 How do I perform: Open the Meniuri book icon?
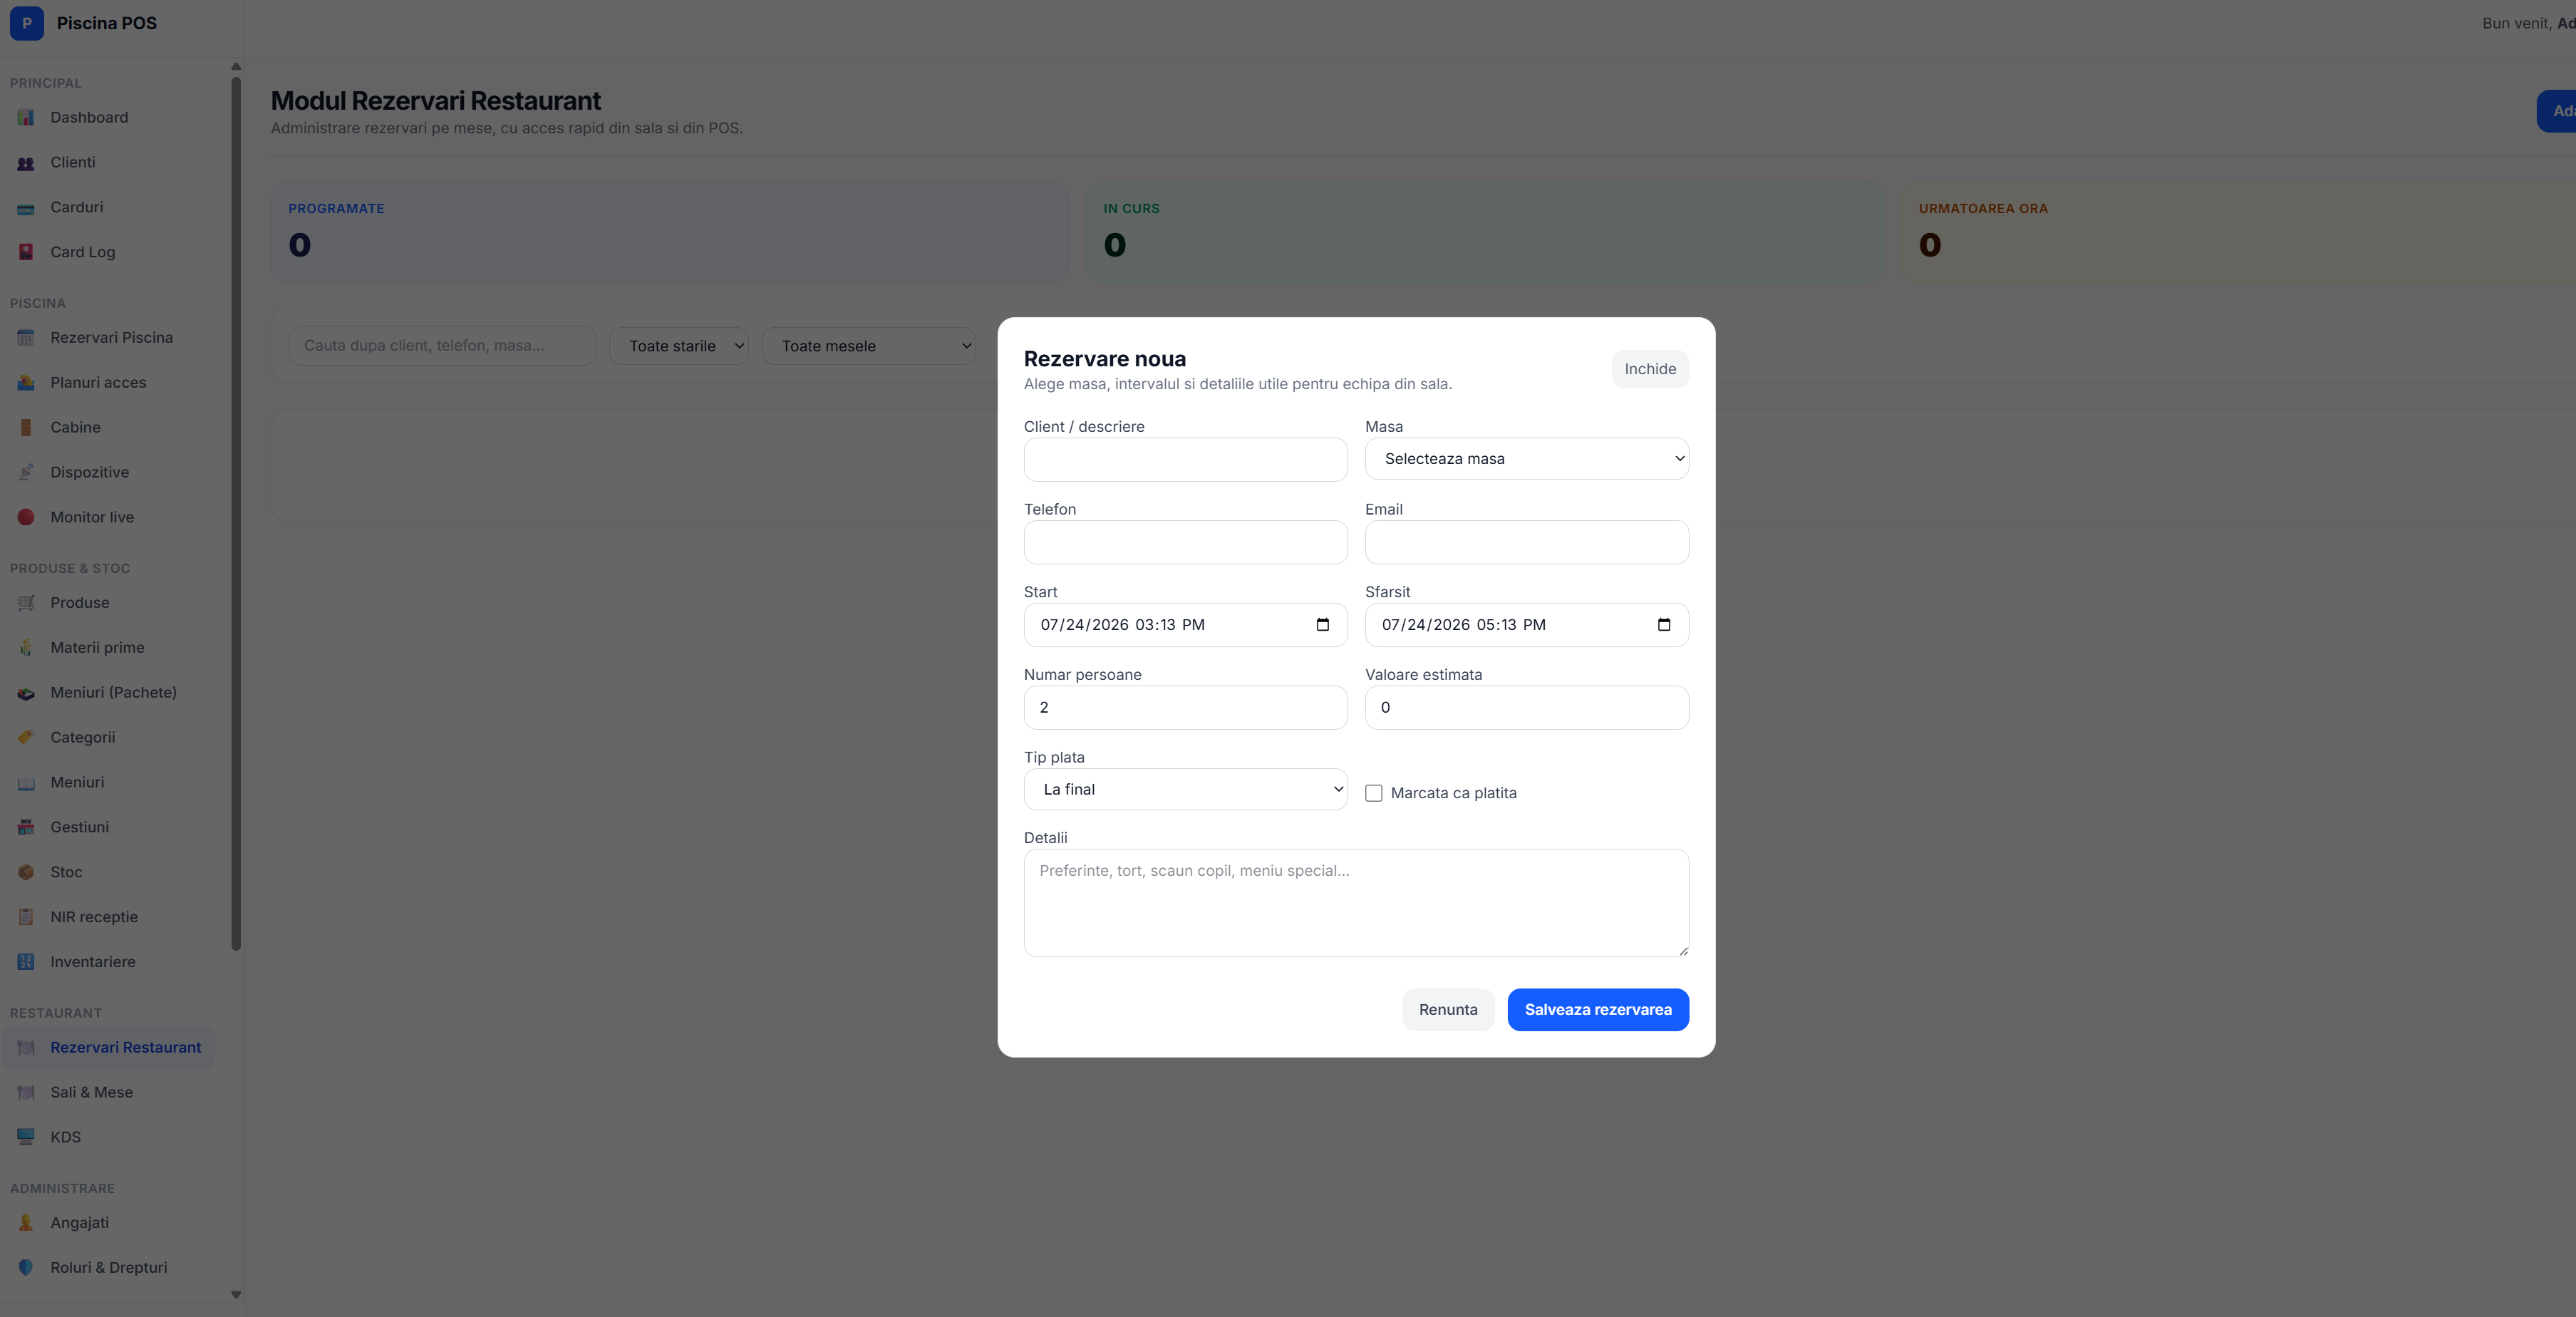click(26, 783)
